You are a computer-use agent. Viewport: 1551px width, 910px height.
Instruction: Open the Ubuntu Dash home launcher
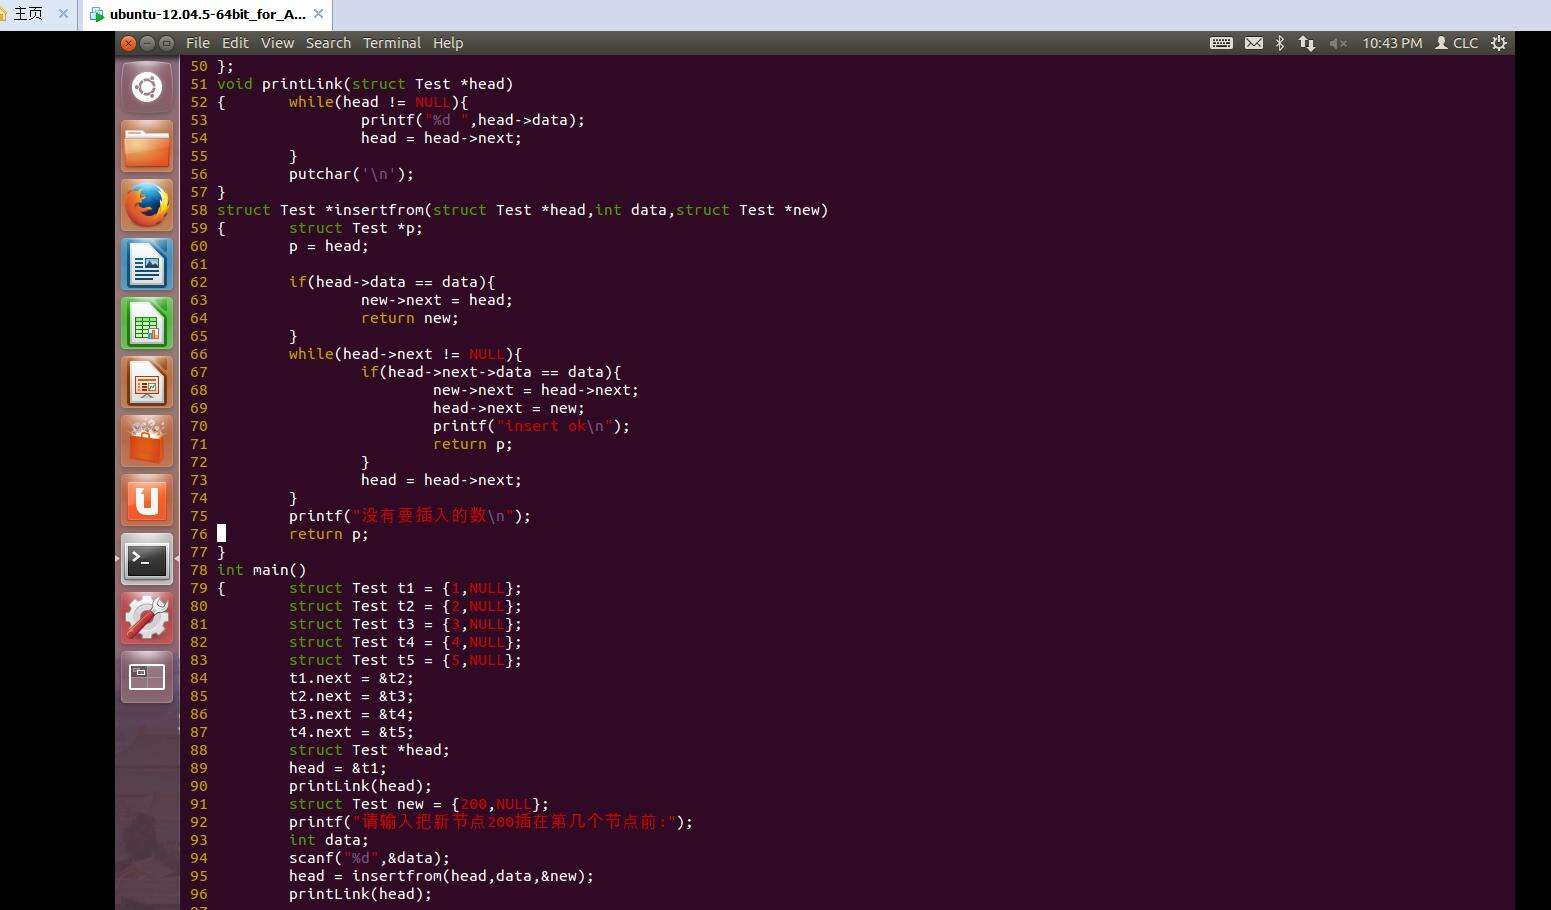(x=147, y=88)
